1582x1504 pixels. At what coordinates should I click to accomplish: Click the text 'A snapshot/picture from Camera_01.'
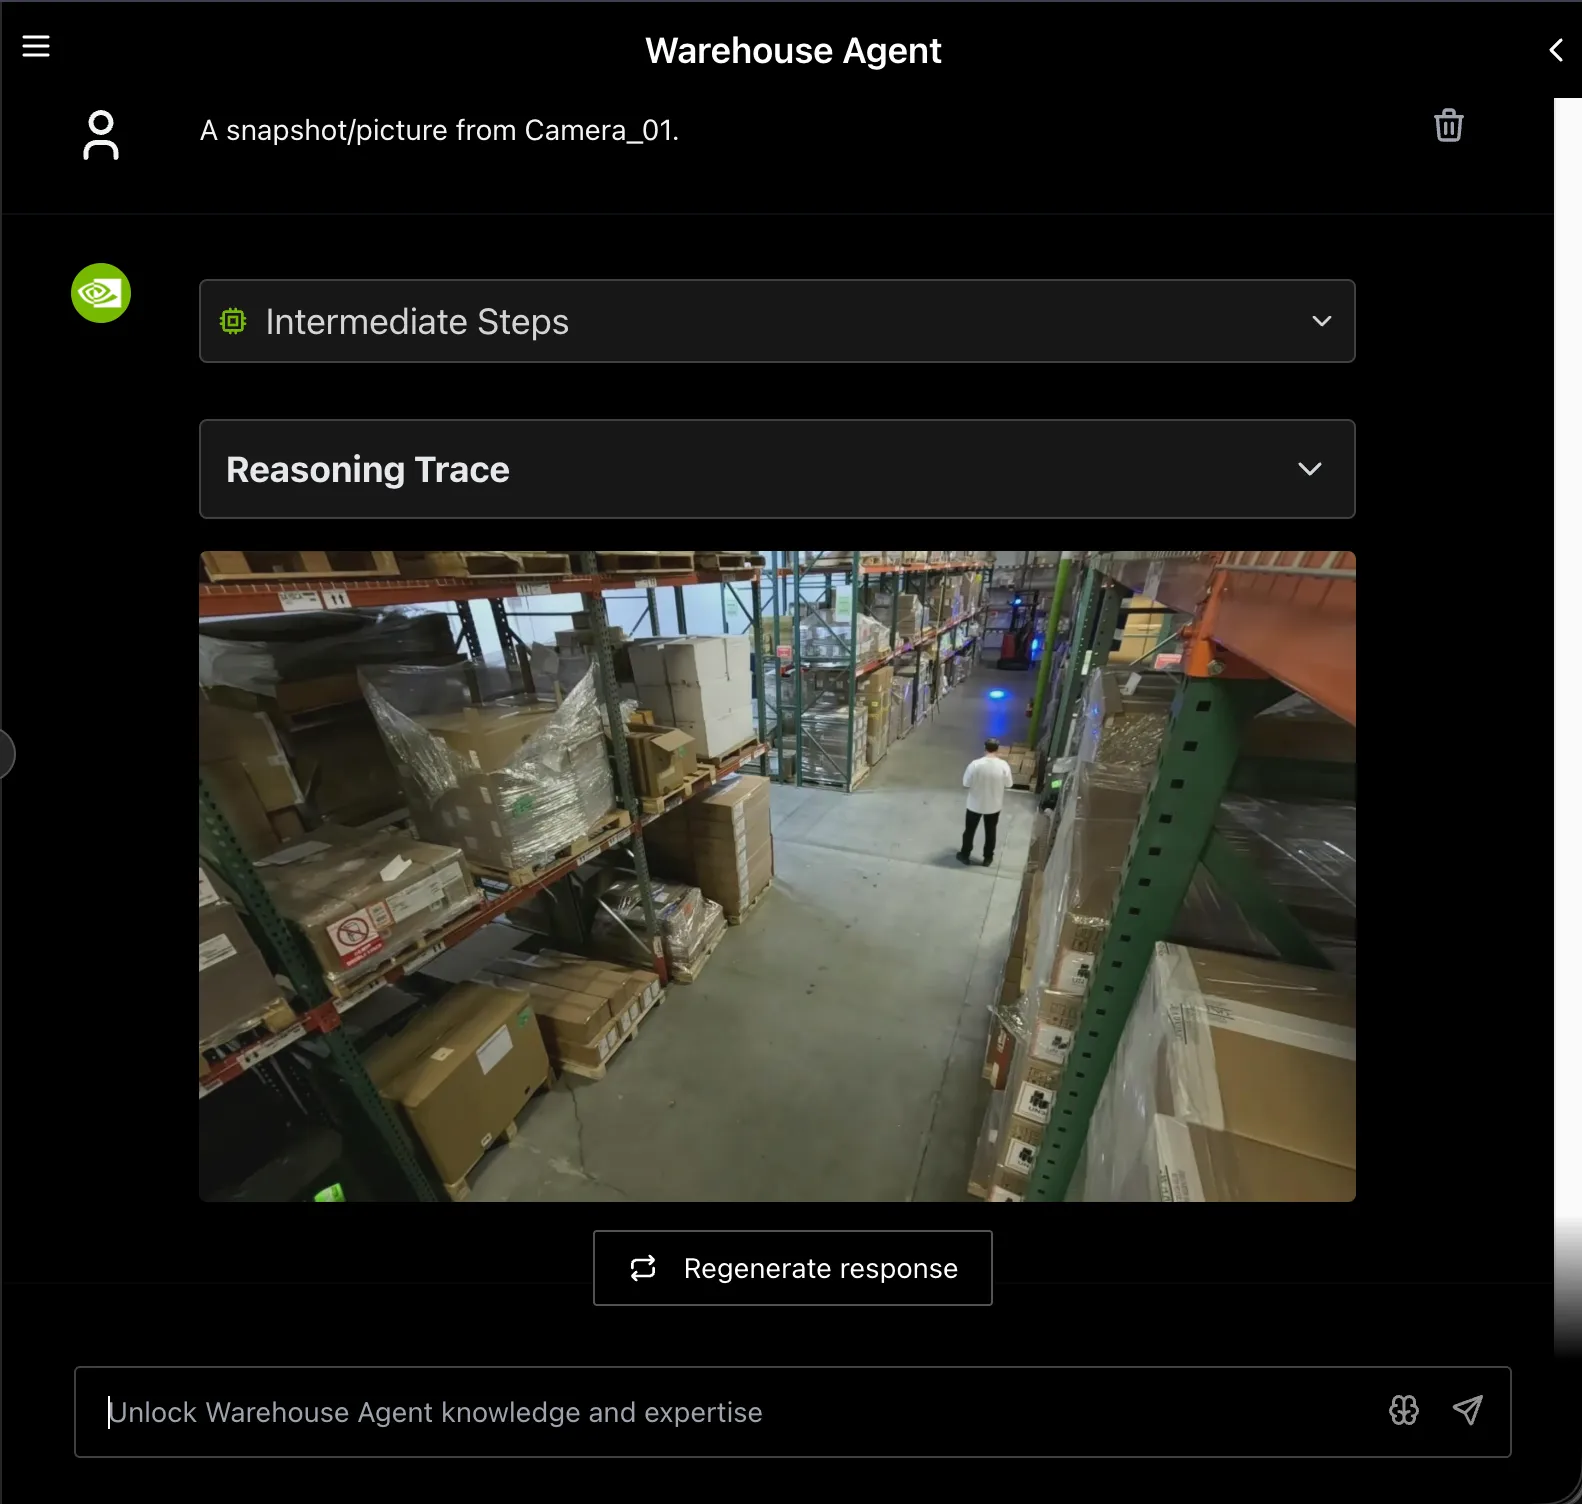click(x=439, y=130)
